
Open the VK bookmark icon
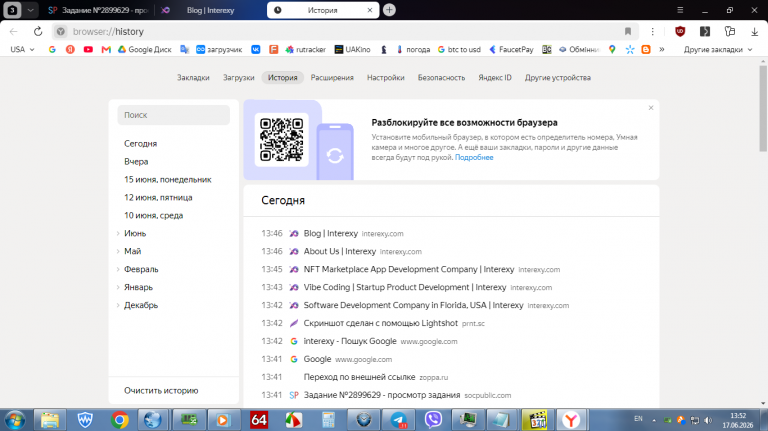point(256,49)
